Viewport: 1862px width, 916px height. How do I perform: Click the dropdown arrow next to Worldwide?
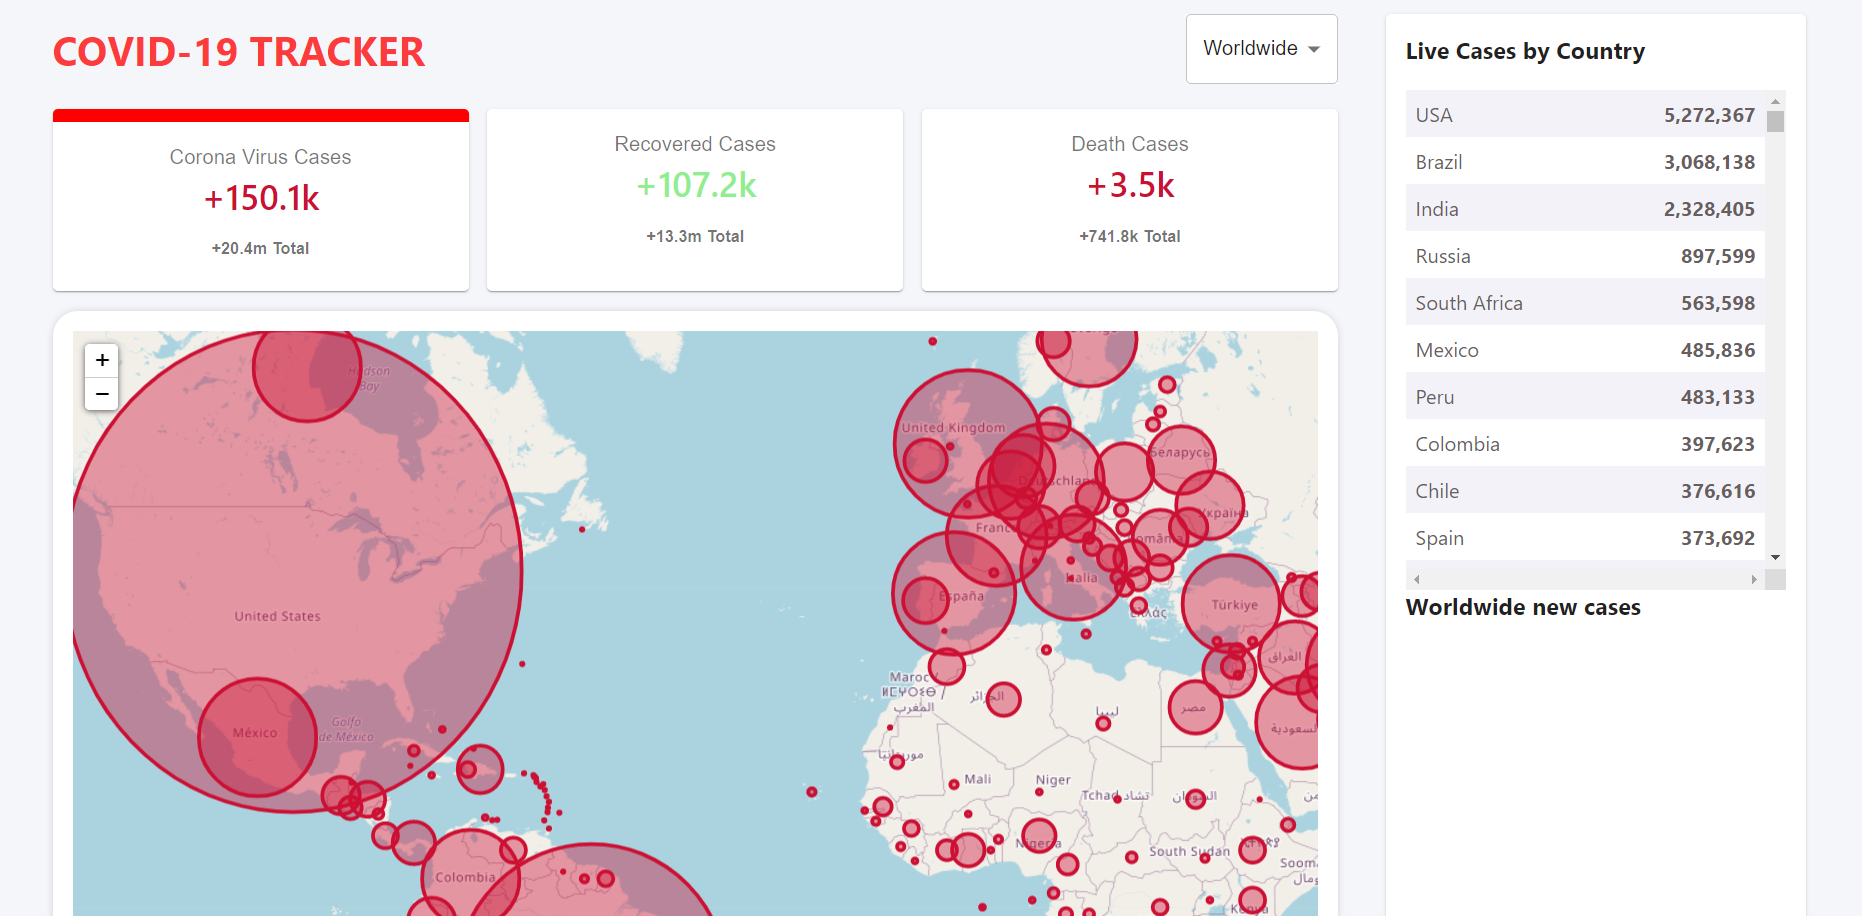1315,48
